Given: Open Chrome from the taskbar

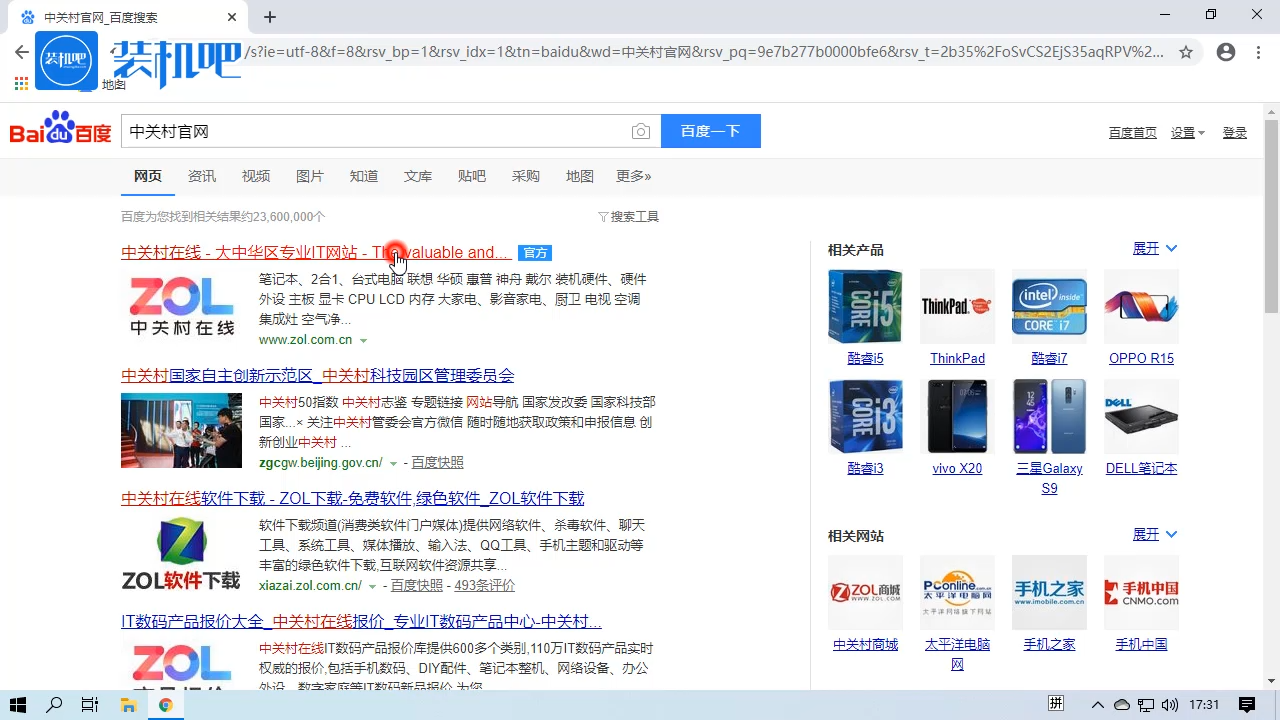Looking at the screenshot, I should [x=165, y=705].
